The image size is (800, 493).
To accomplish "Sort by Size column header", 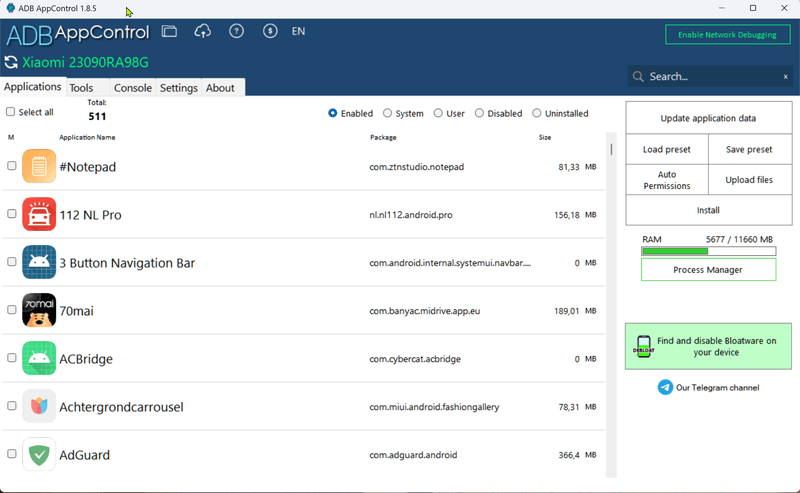I will point(545,137).
